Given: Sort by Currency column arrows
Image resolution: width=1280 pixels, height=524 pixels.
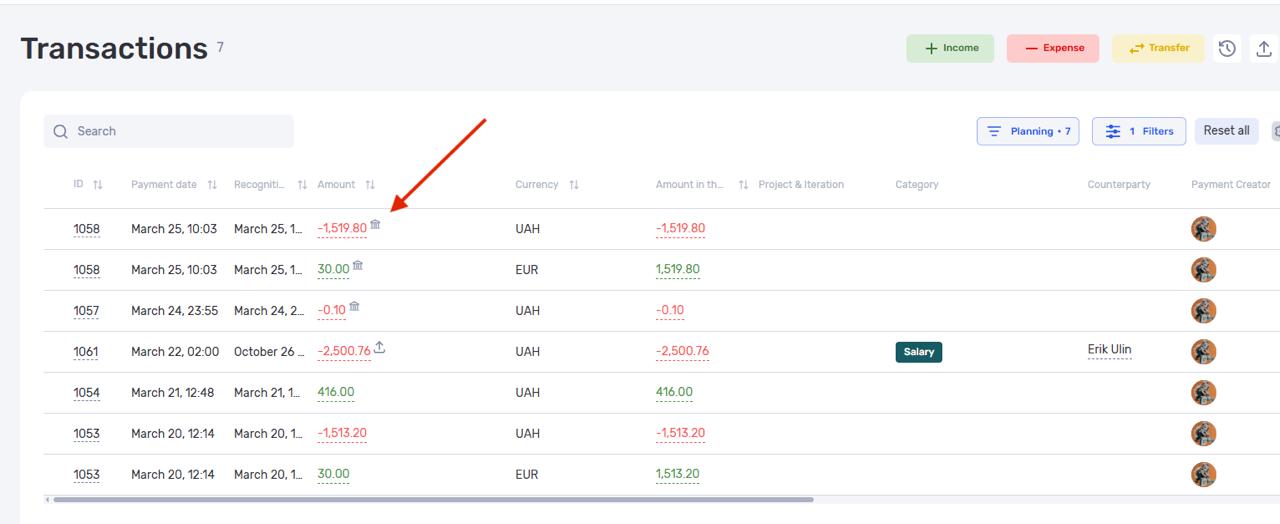Looking at the screenshot, I should 574,185.
